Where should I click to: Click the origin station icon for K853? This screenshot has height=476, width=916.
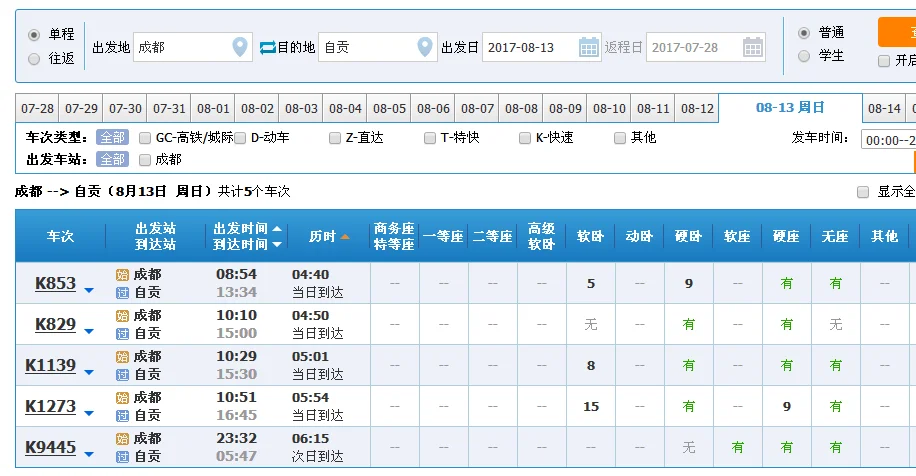click(x=122, y=275)
